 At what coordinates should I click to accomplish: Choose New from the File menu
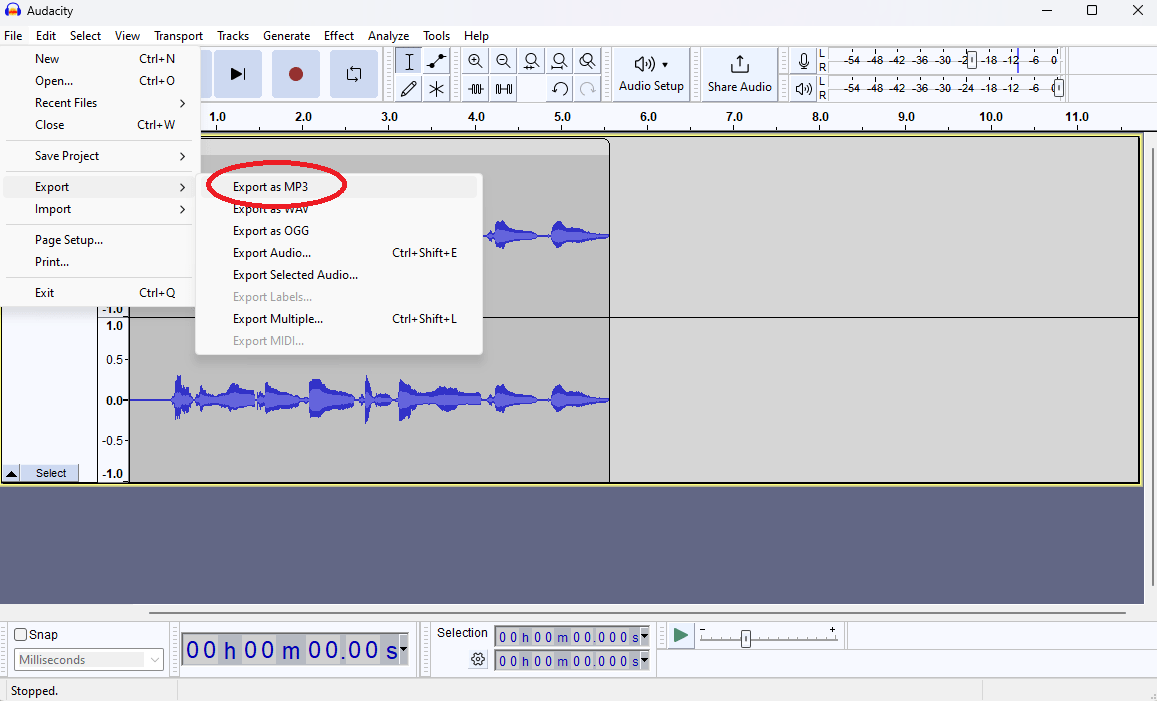click(98, 59)
